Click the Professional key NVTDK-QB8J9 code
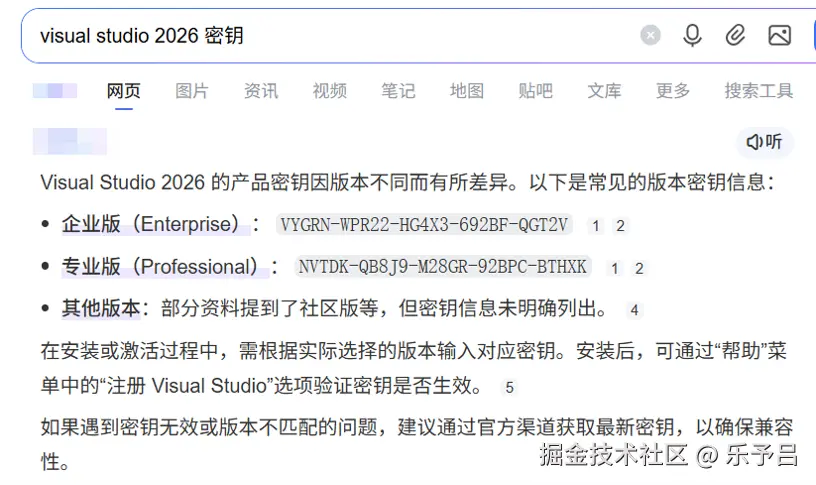The image size is (816, 485). (x=443, y=266)
